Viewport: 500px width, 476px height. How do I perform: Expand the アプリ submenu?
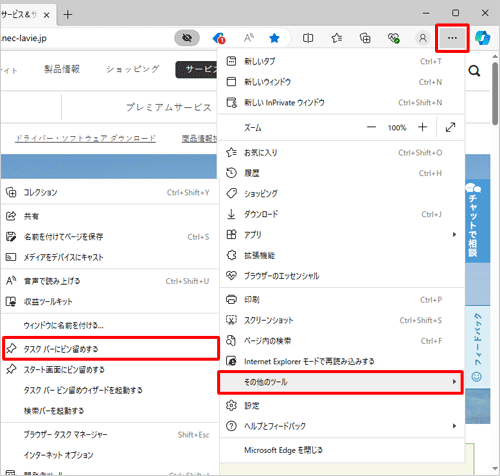coord(341,235)
